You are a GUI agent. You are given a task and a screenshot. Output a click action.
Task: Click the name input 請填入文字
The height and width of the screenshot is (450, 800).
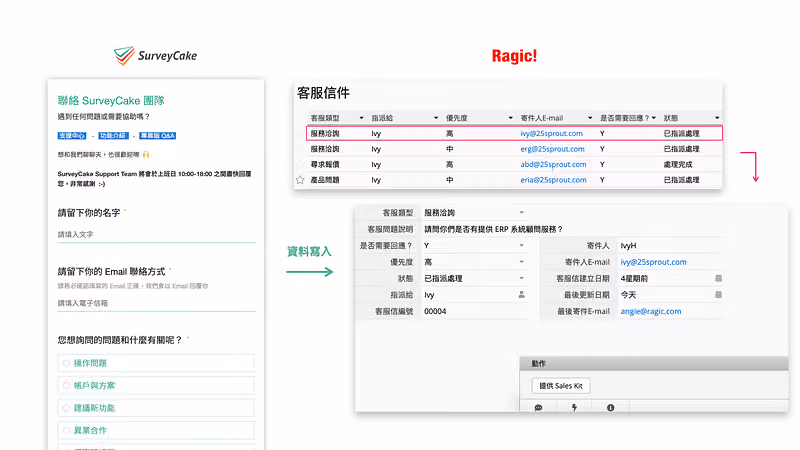click(156, 235)
